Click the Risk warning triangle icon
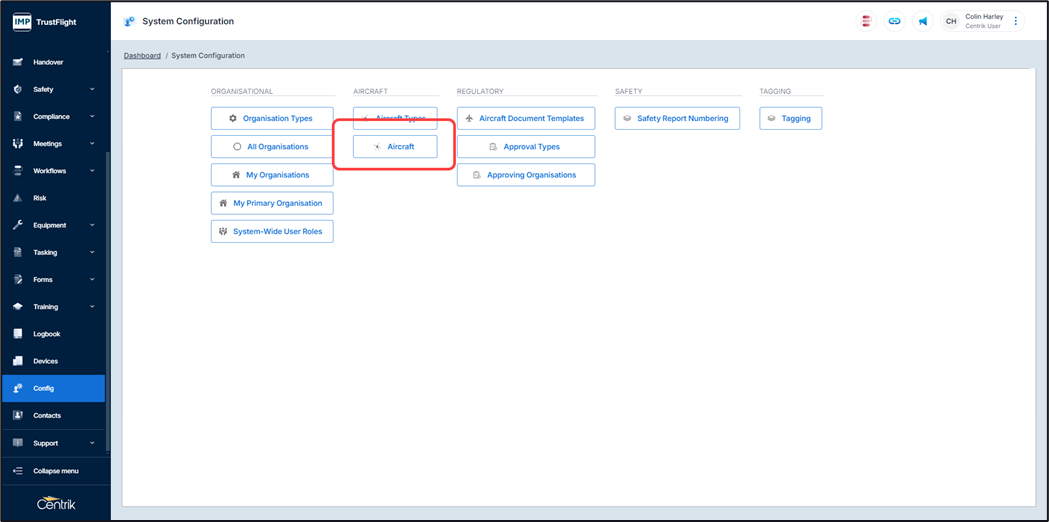The width and height of the screenshot is (1049, 522). [x=17, y=198]
